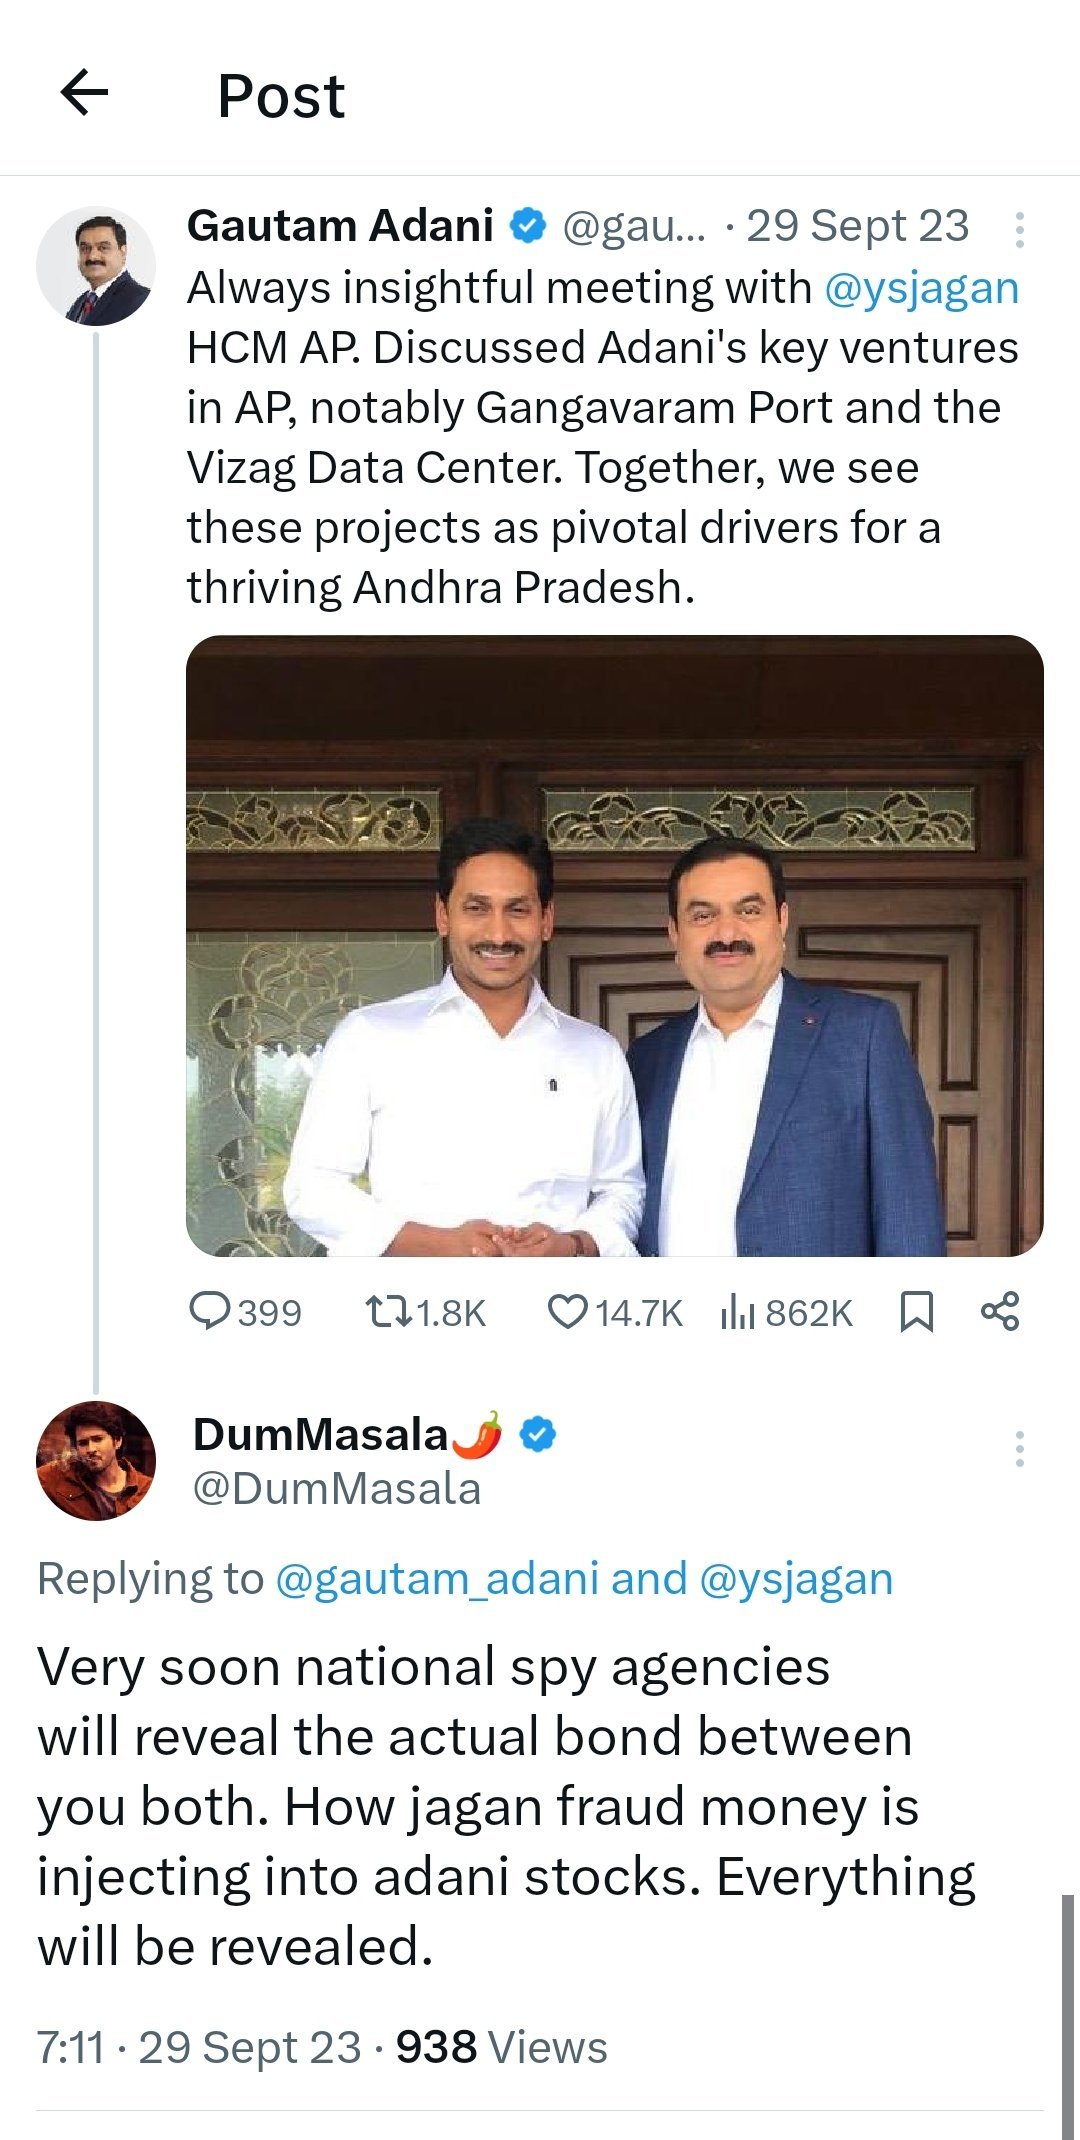1080x2140 pixels.
Task: Click the 29 Sept 23 post date
Action: [857, 226]
